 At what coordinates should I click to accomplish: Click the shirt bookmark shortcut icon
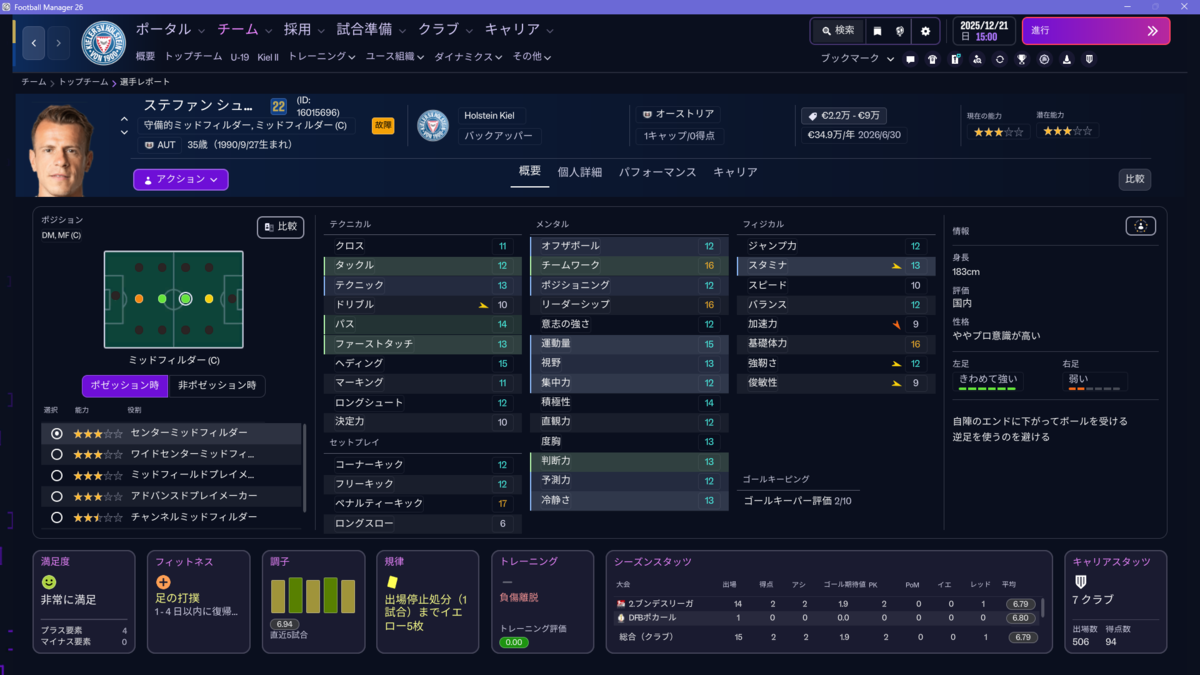point(933,59)
